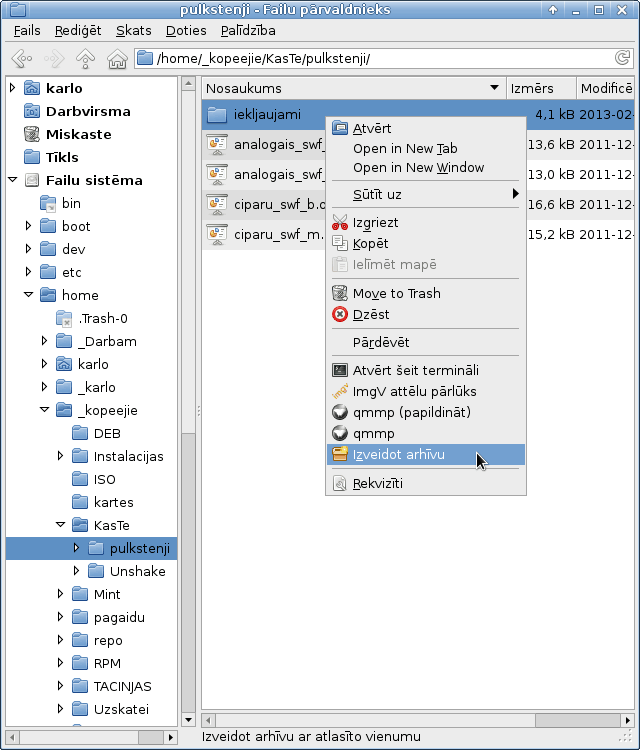
Task: Expand the Instalacijas folder node
Action: coord(60,456)
